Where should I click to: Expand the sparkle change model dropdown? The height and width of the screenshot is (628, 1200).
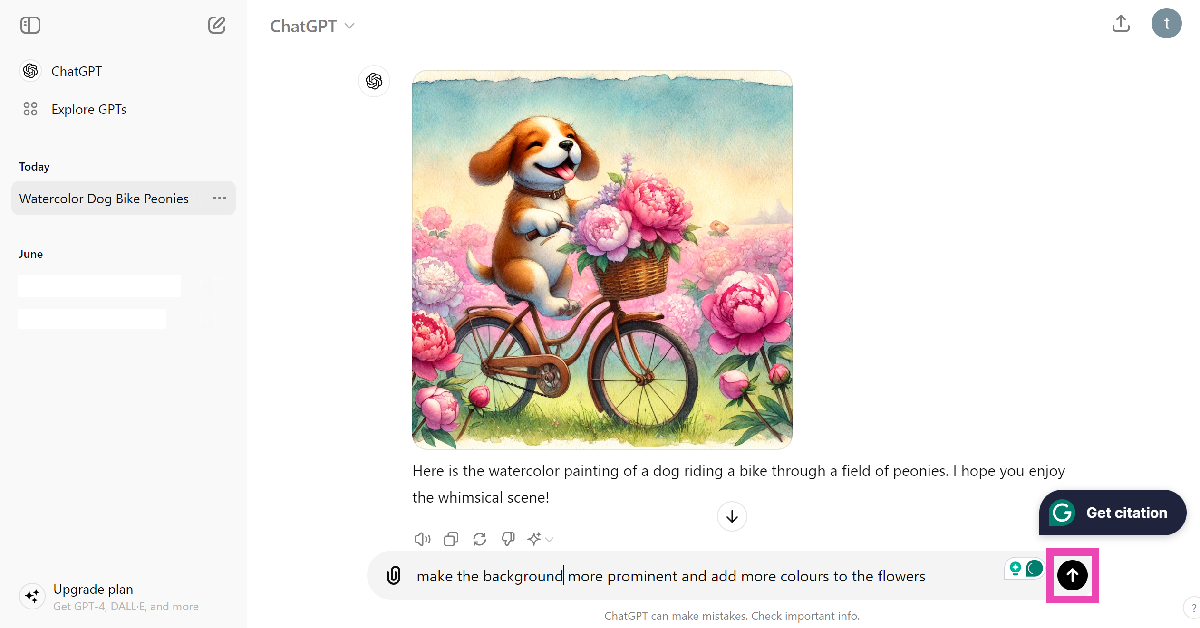tap(540, 539)
